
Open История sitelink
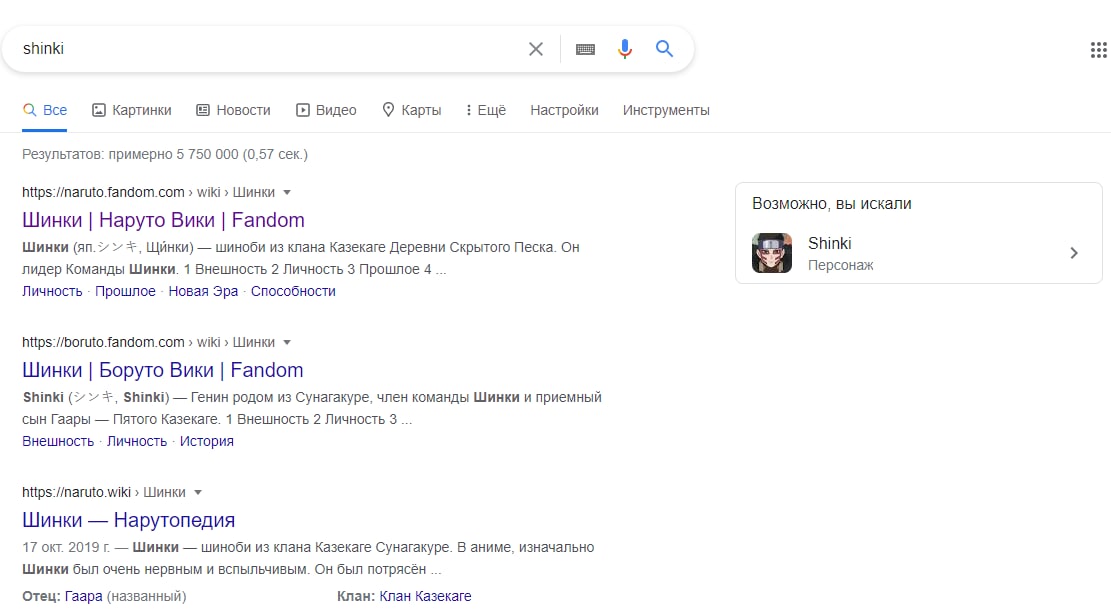(206, 441)
